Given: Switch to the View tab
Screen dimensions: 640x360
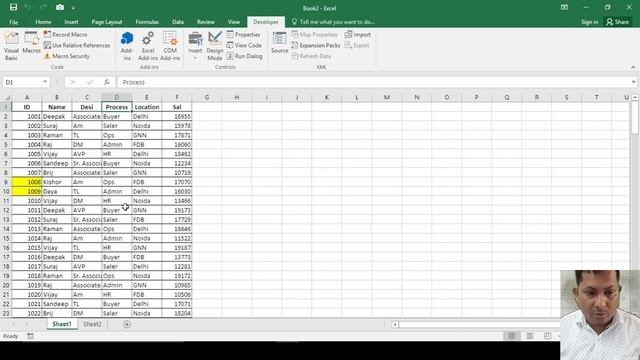Looking at the screenshot, I should 234,22.
